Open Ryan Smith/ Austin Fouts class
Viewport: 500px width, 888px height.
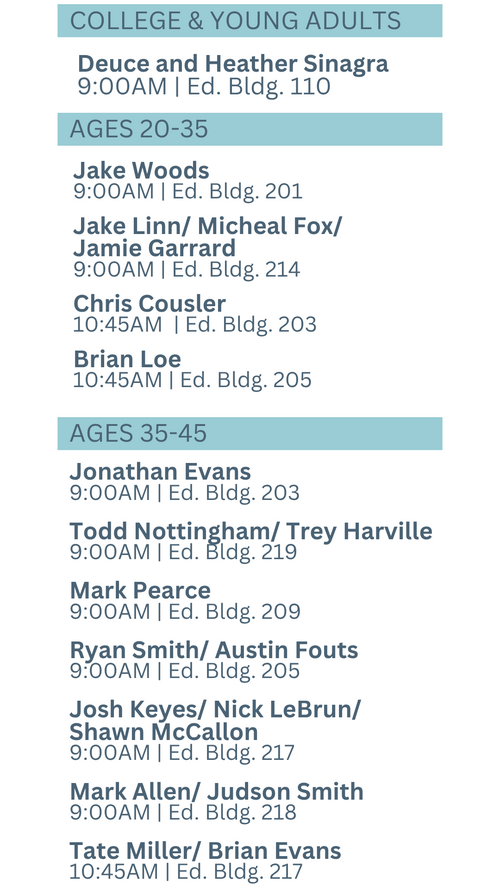point(214,650)
